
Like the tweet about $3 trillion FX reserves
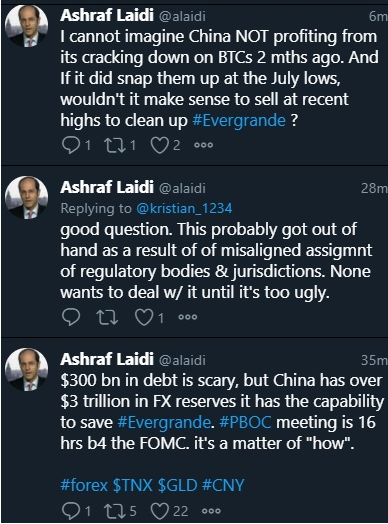pos(159,511)
